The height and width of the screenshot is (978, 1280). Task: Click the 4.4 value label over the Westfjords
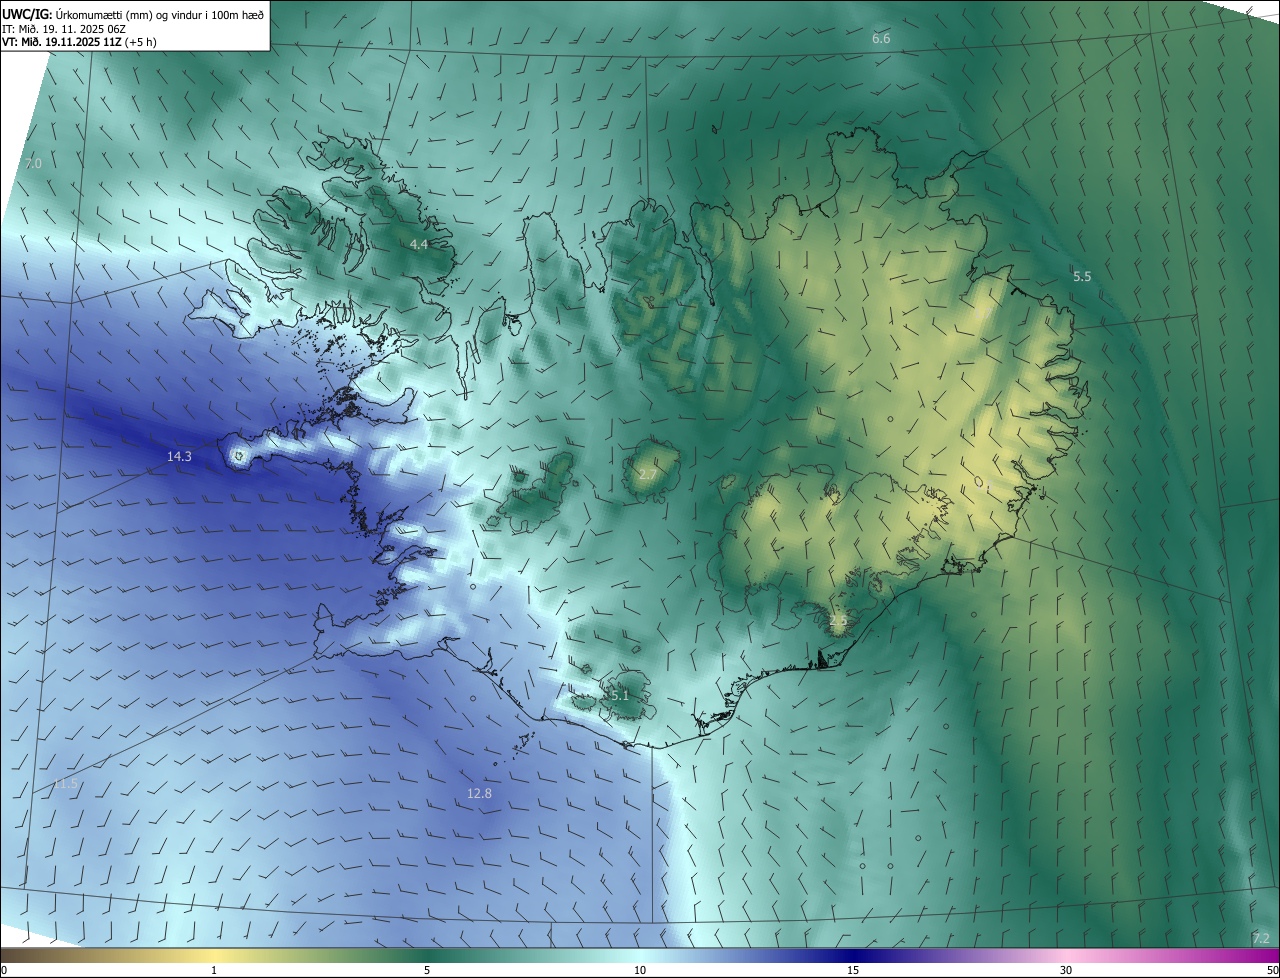point(419,244)
